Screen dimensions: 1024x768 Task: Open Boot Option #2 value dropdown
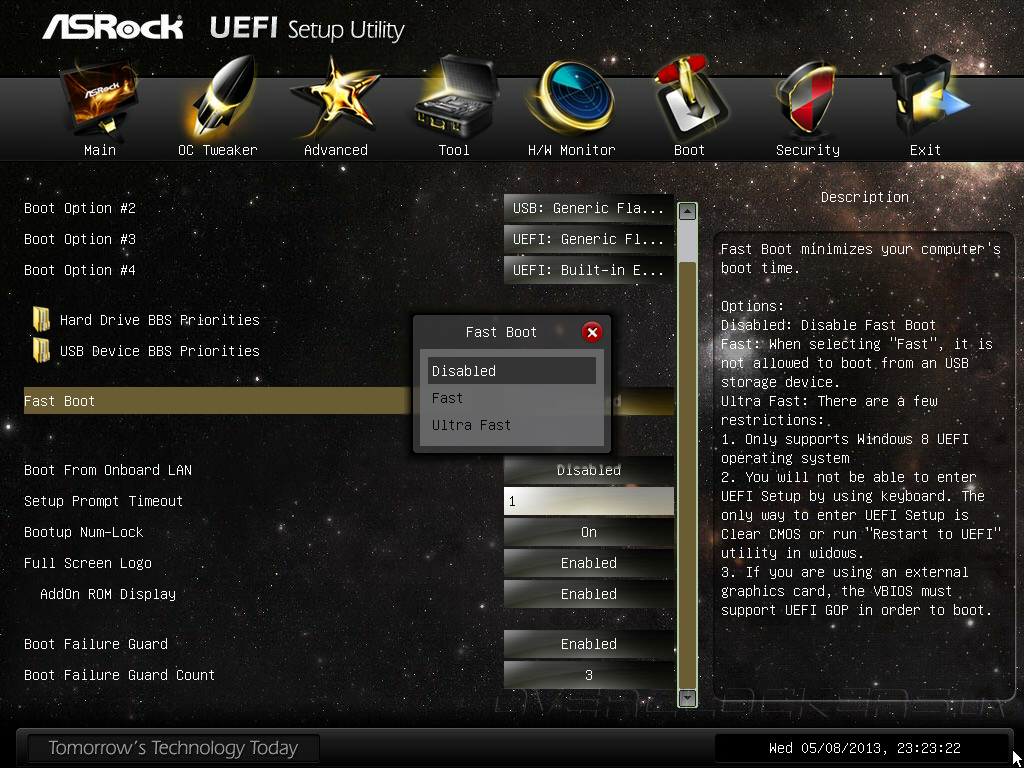[x=588, y=208]
